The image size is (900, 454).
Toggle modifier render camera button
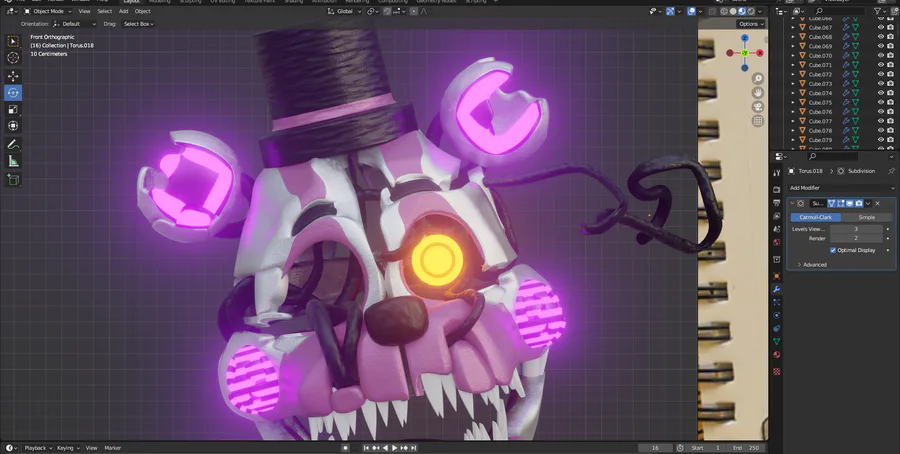pos(859,203)
